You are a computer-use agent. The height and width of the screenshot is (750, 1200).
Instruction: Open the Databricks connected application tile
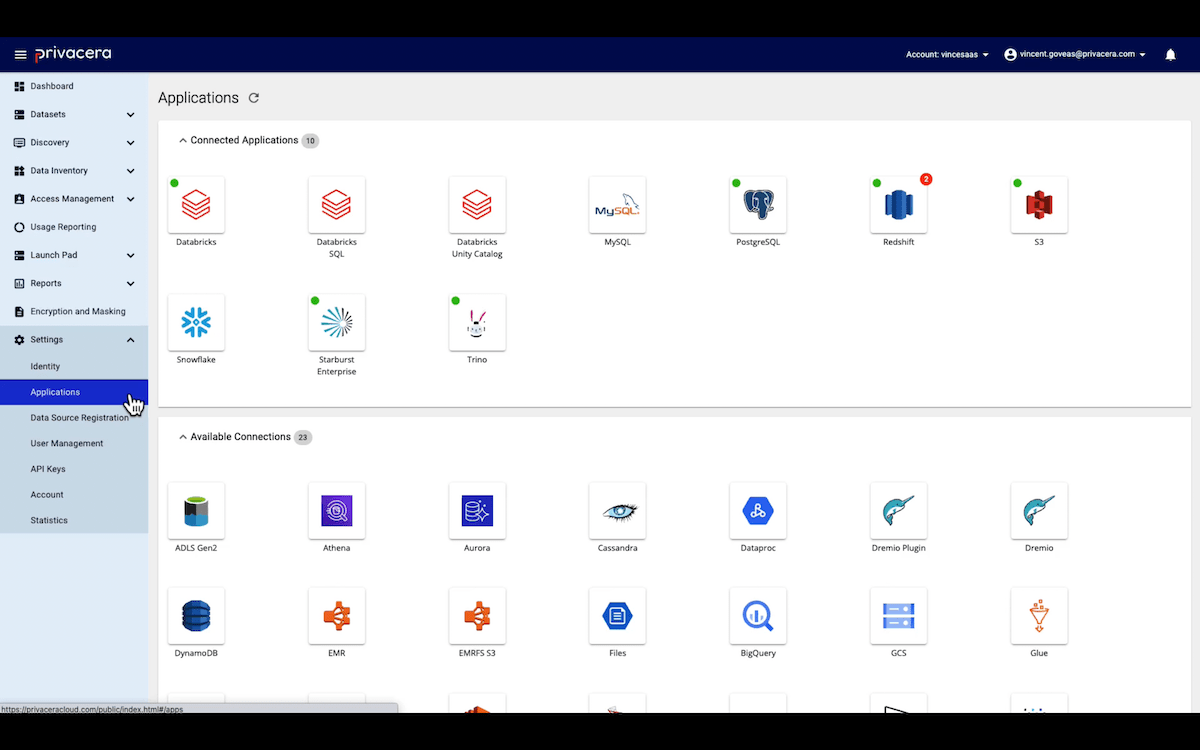pos(196,205)
